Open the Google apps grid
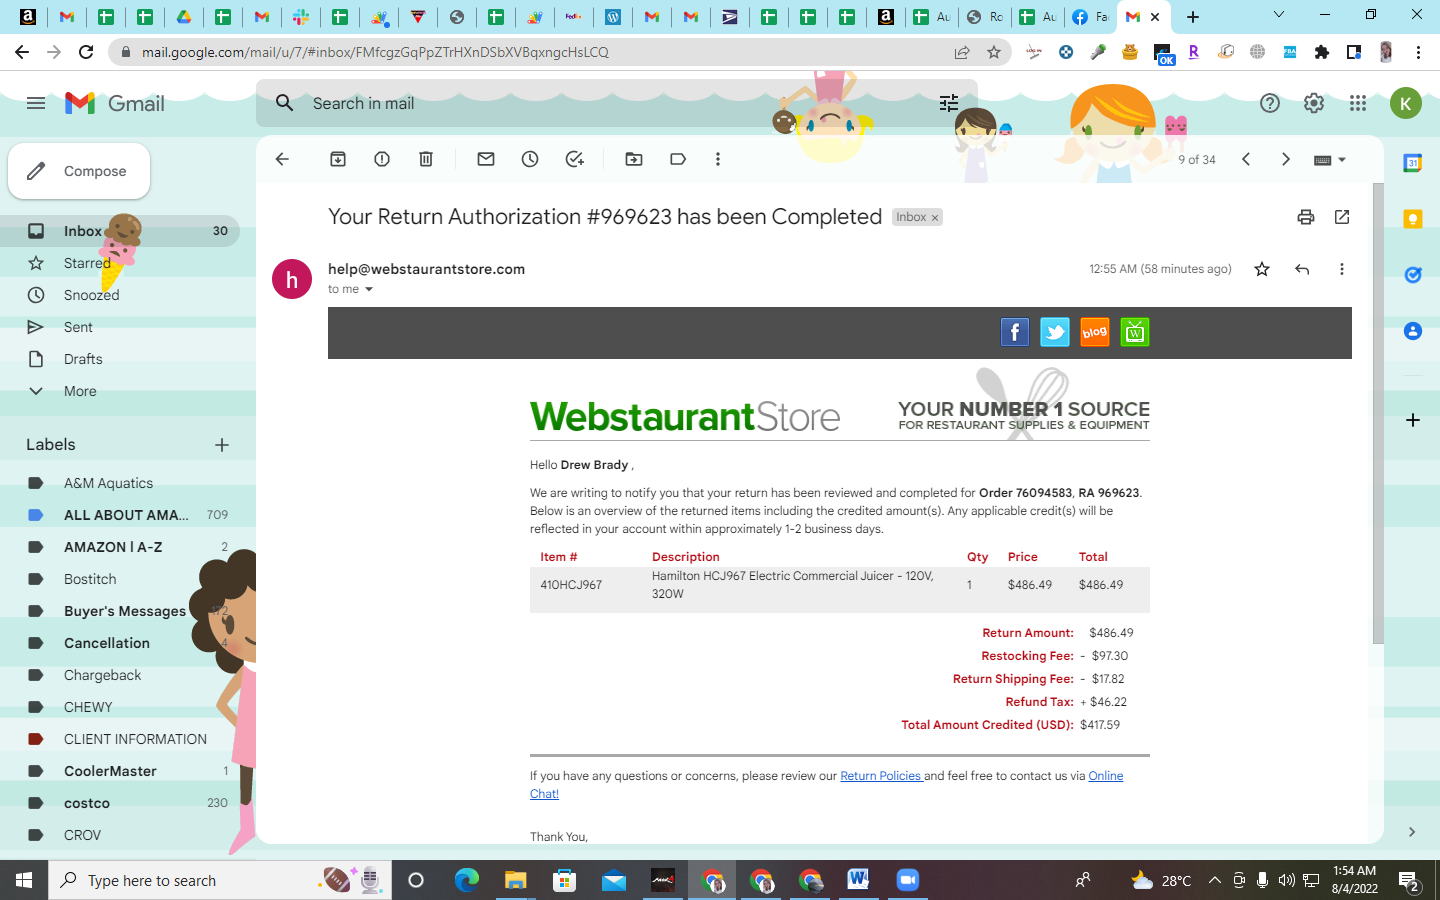Viewport: 1440px width, 900px height. pyautogui.click(x=1358, y=103)
